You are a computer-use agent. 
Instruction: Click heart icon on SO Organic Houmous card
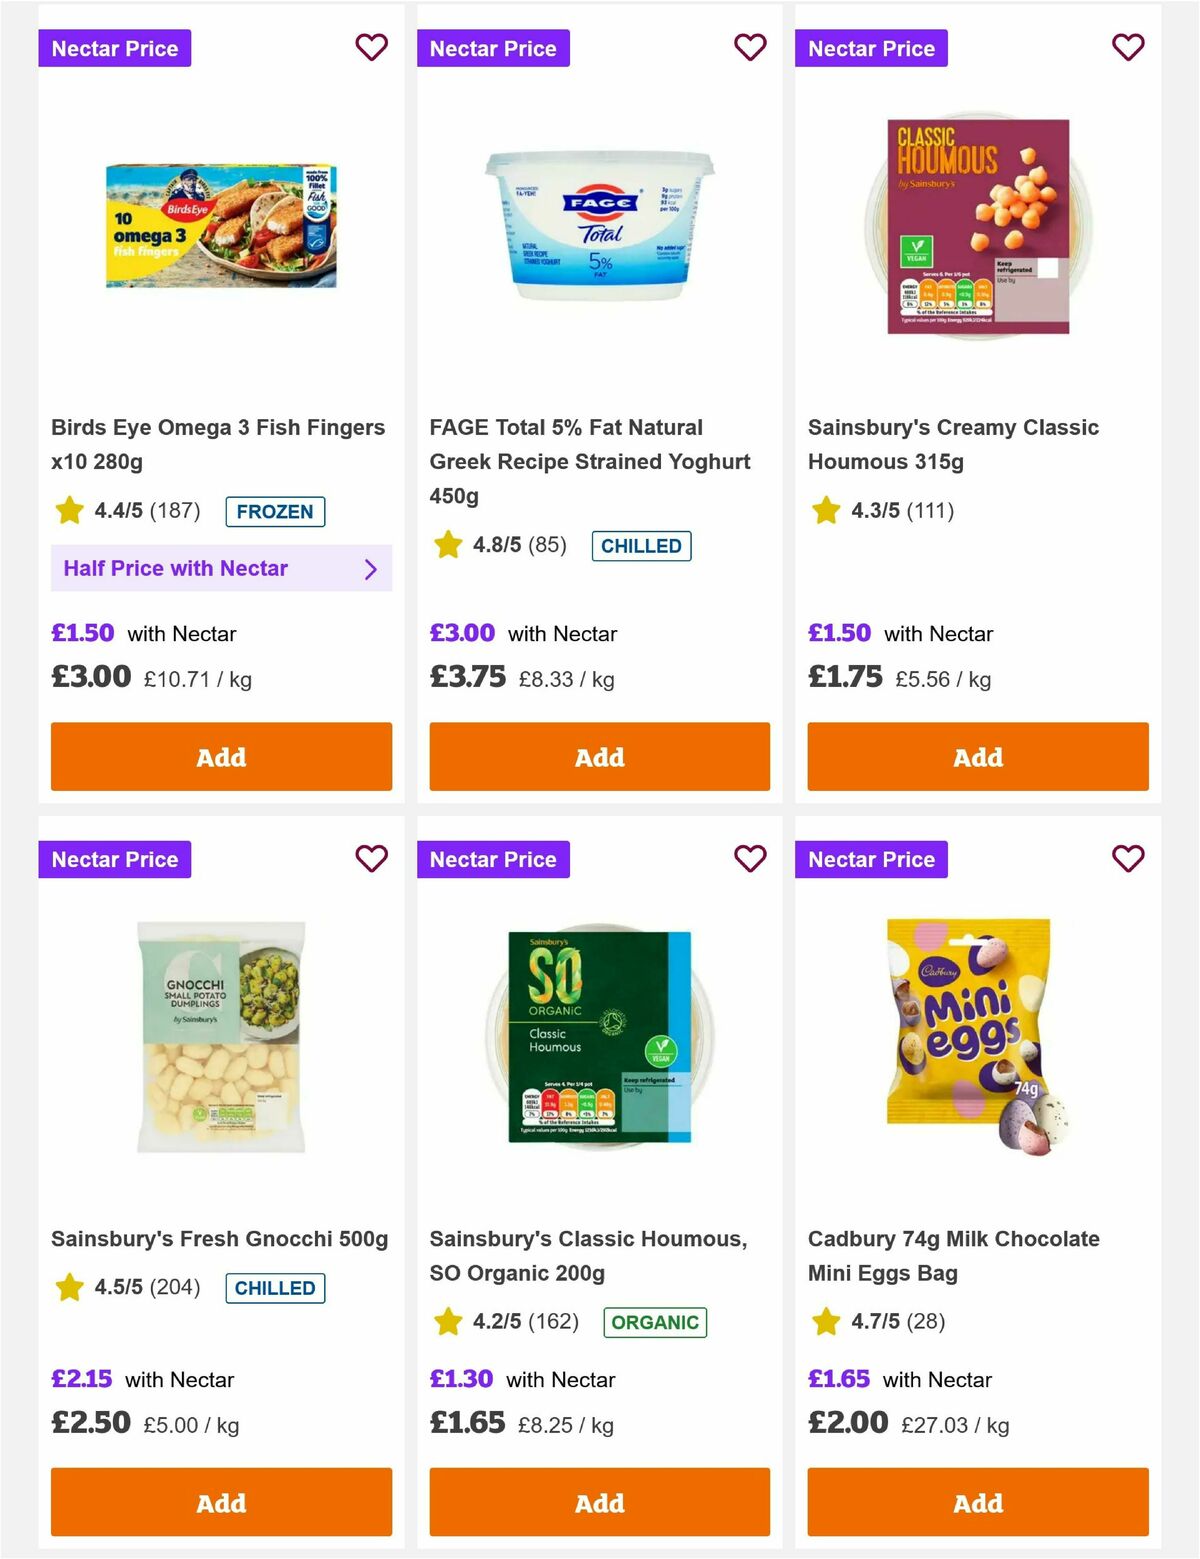(749, 858)
